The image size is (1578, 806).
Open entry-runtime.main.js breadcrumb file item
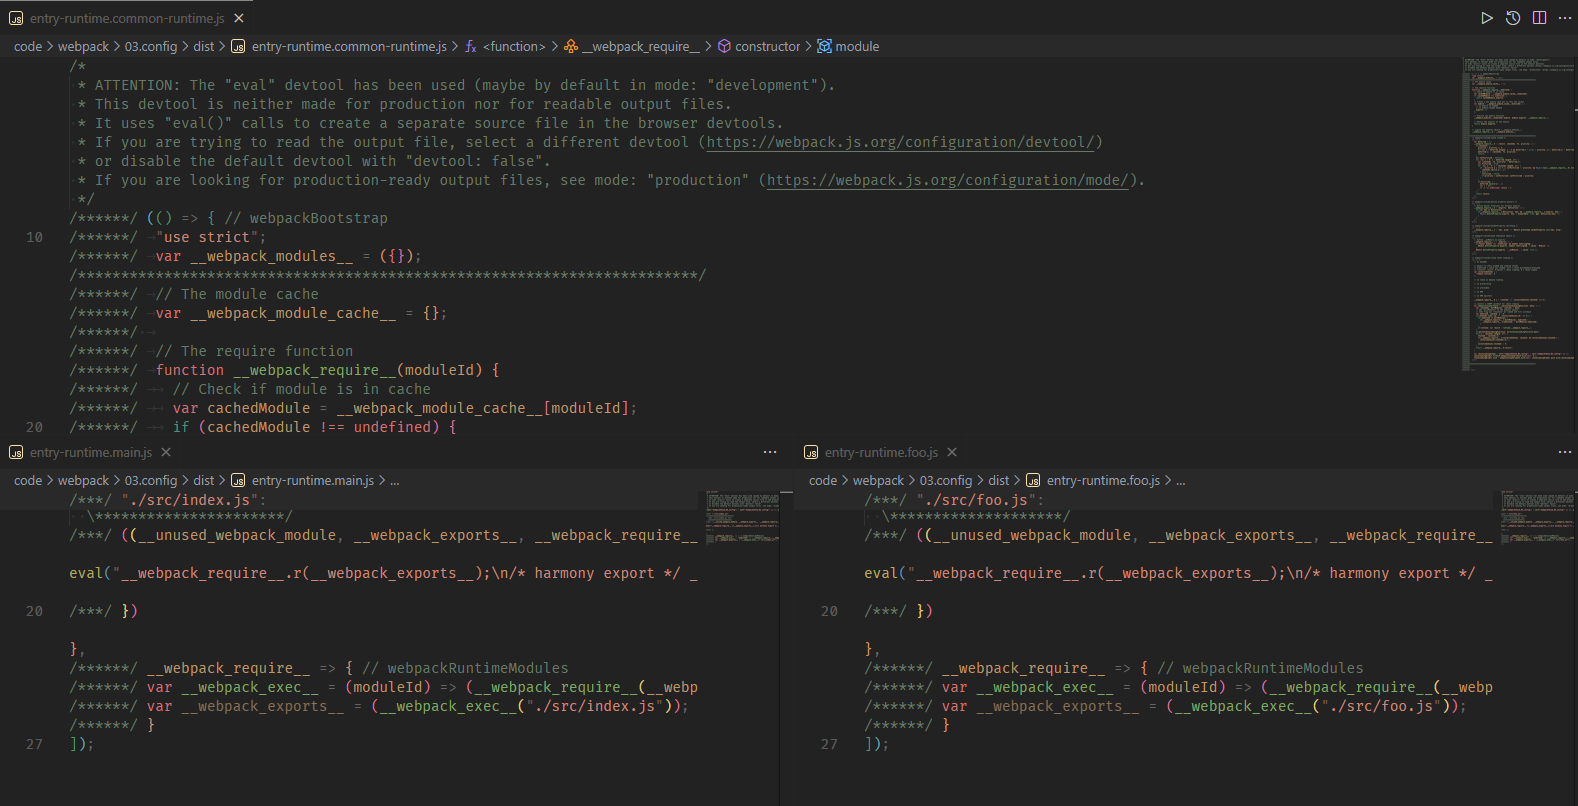point(313,480)
